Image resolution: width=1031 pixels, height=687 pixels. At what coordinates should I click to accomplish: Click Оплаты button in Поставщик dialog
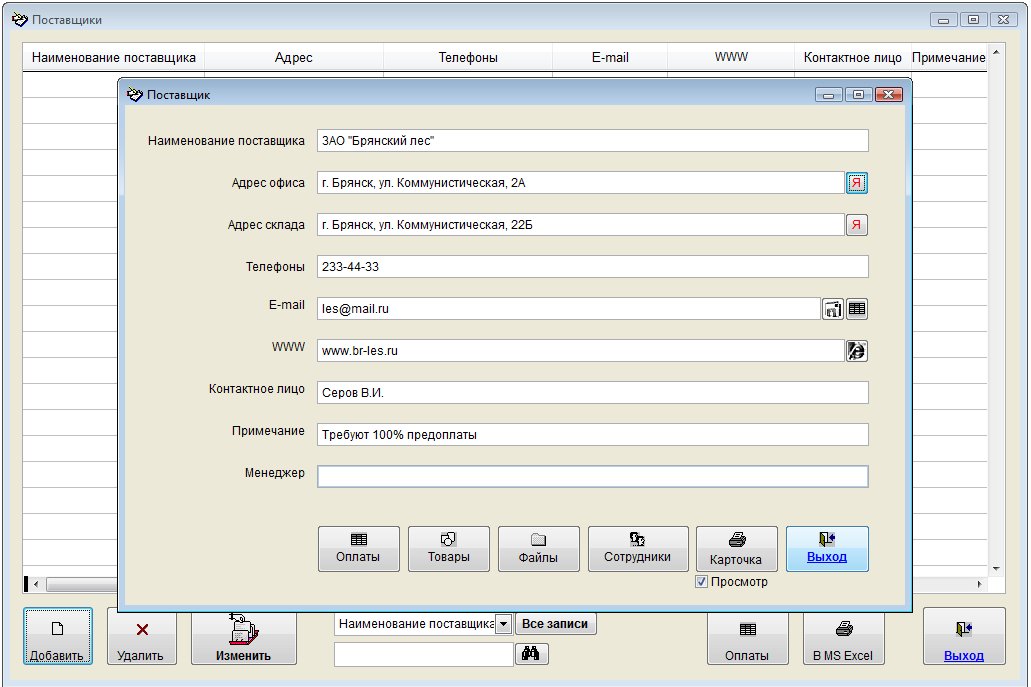click(x=358, y=549)
